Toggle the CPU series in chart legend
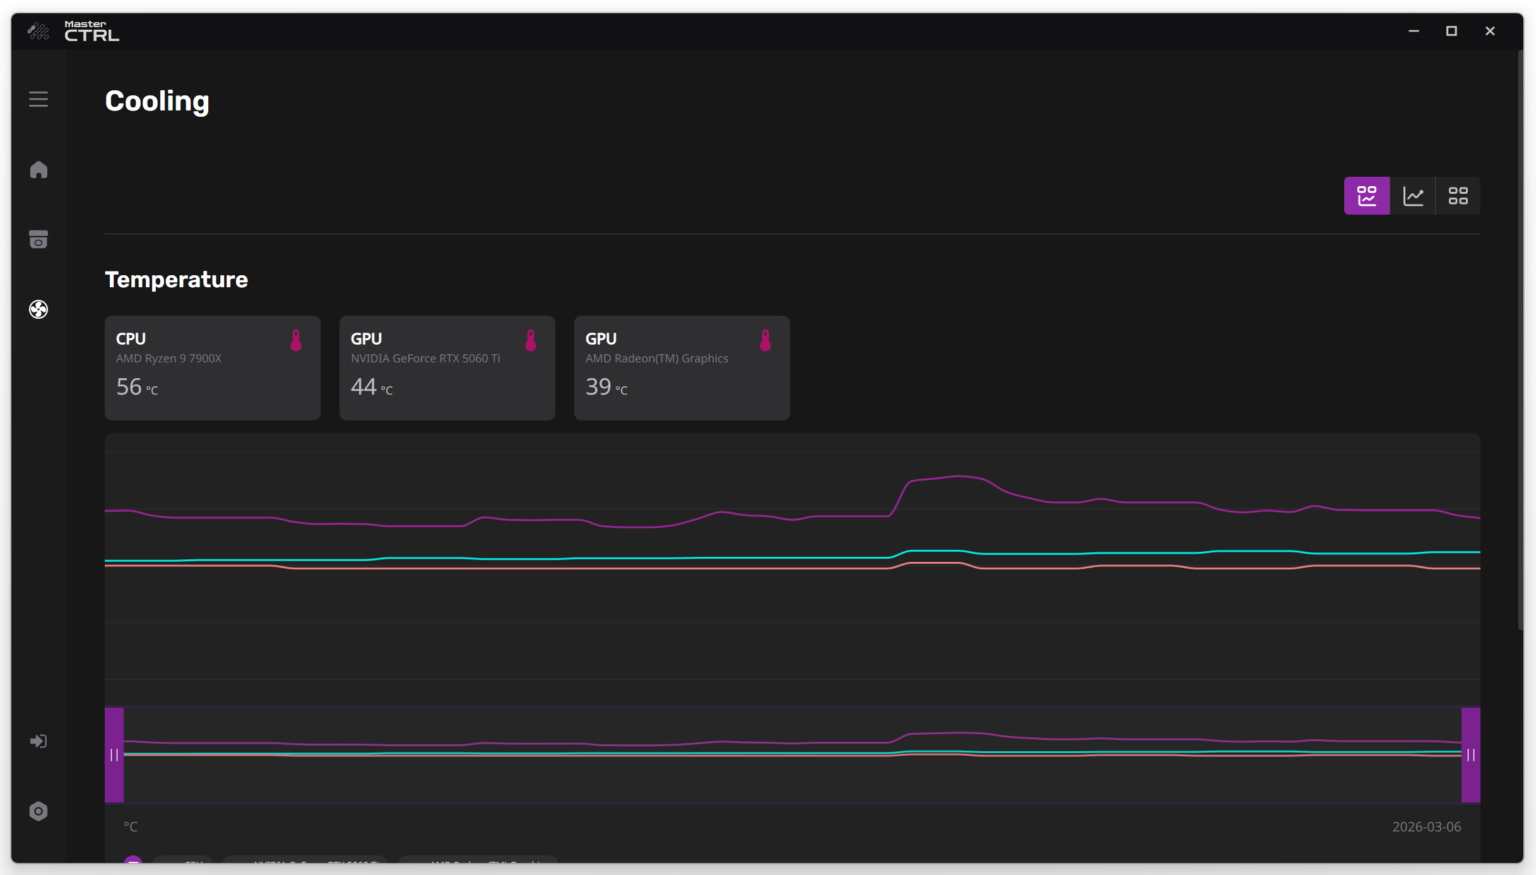The image size is (1536, 875). (183, 866)
